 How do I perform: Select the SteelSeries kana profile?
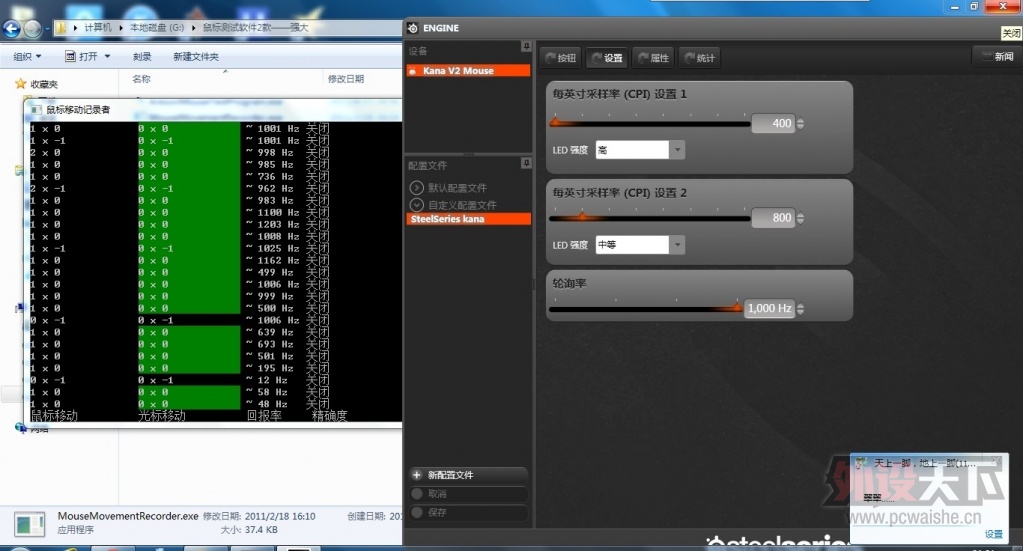[x=468, y=219]
